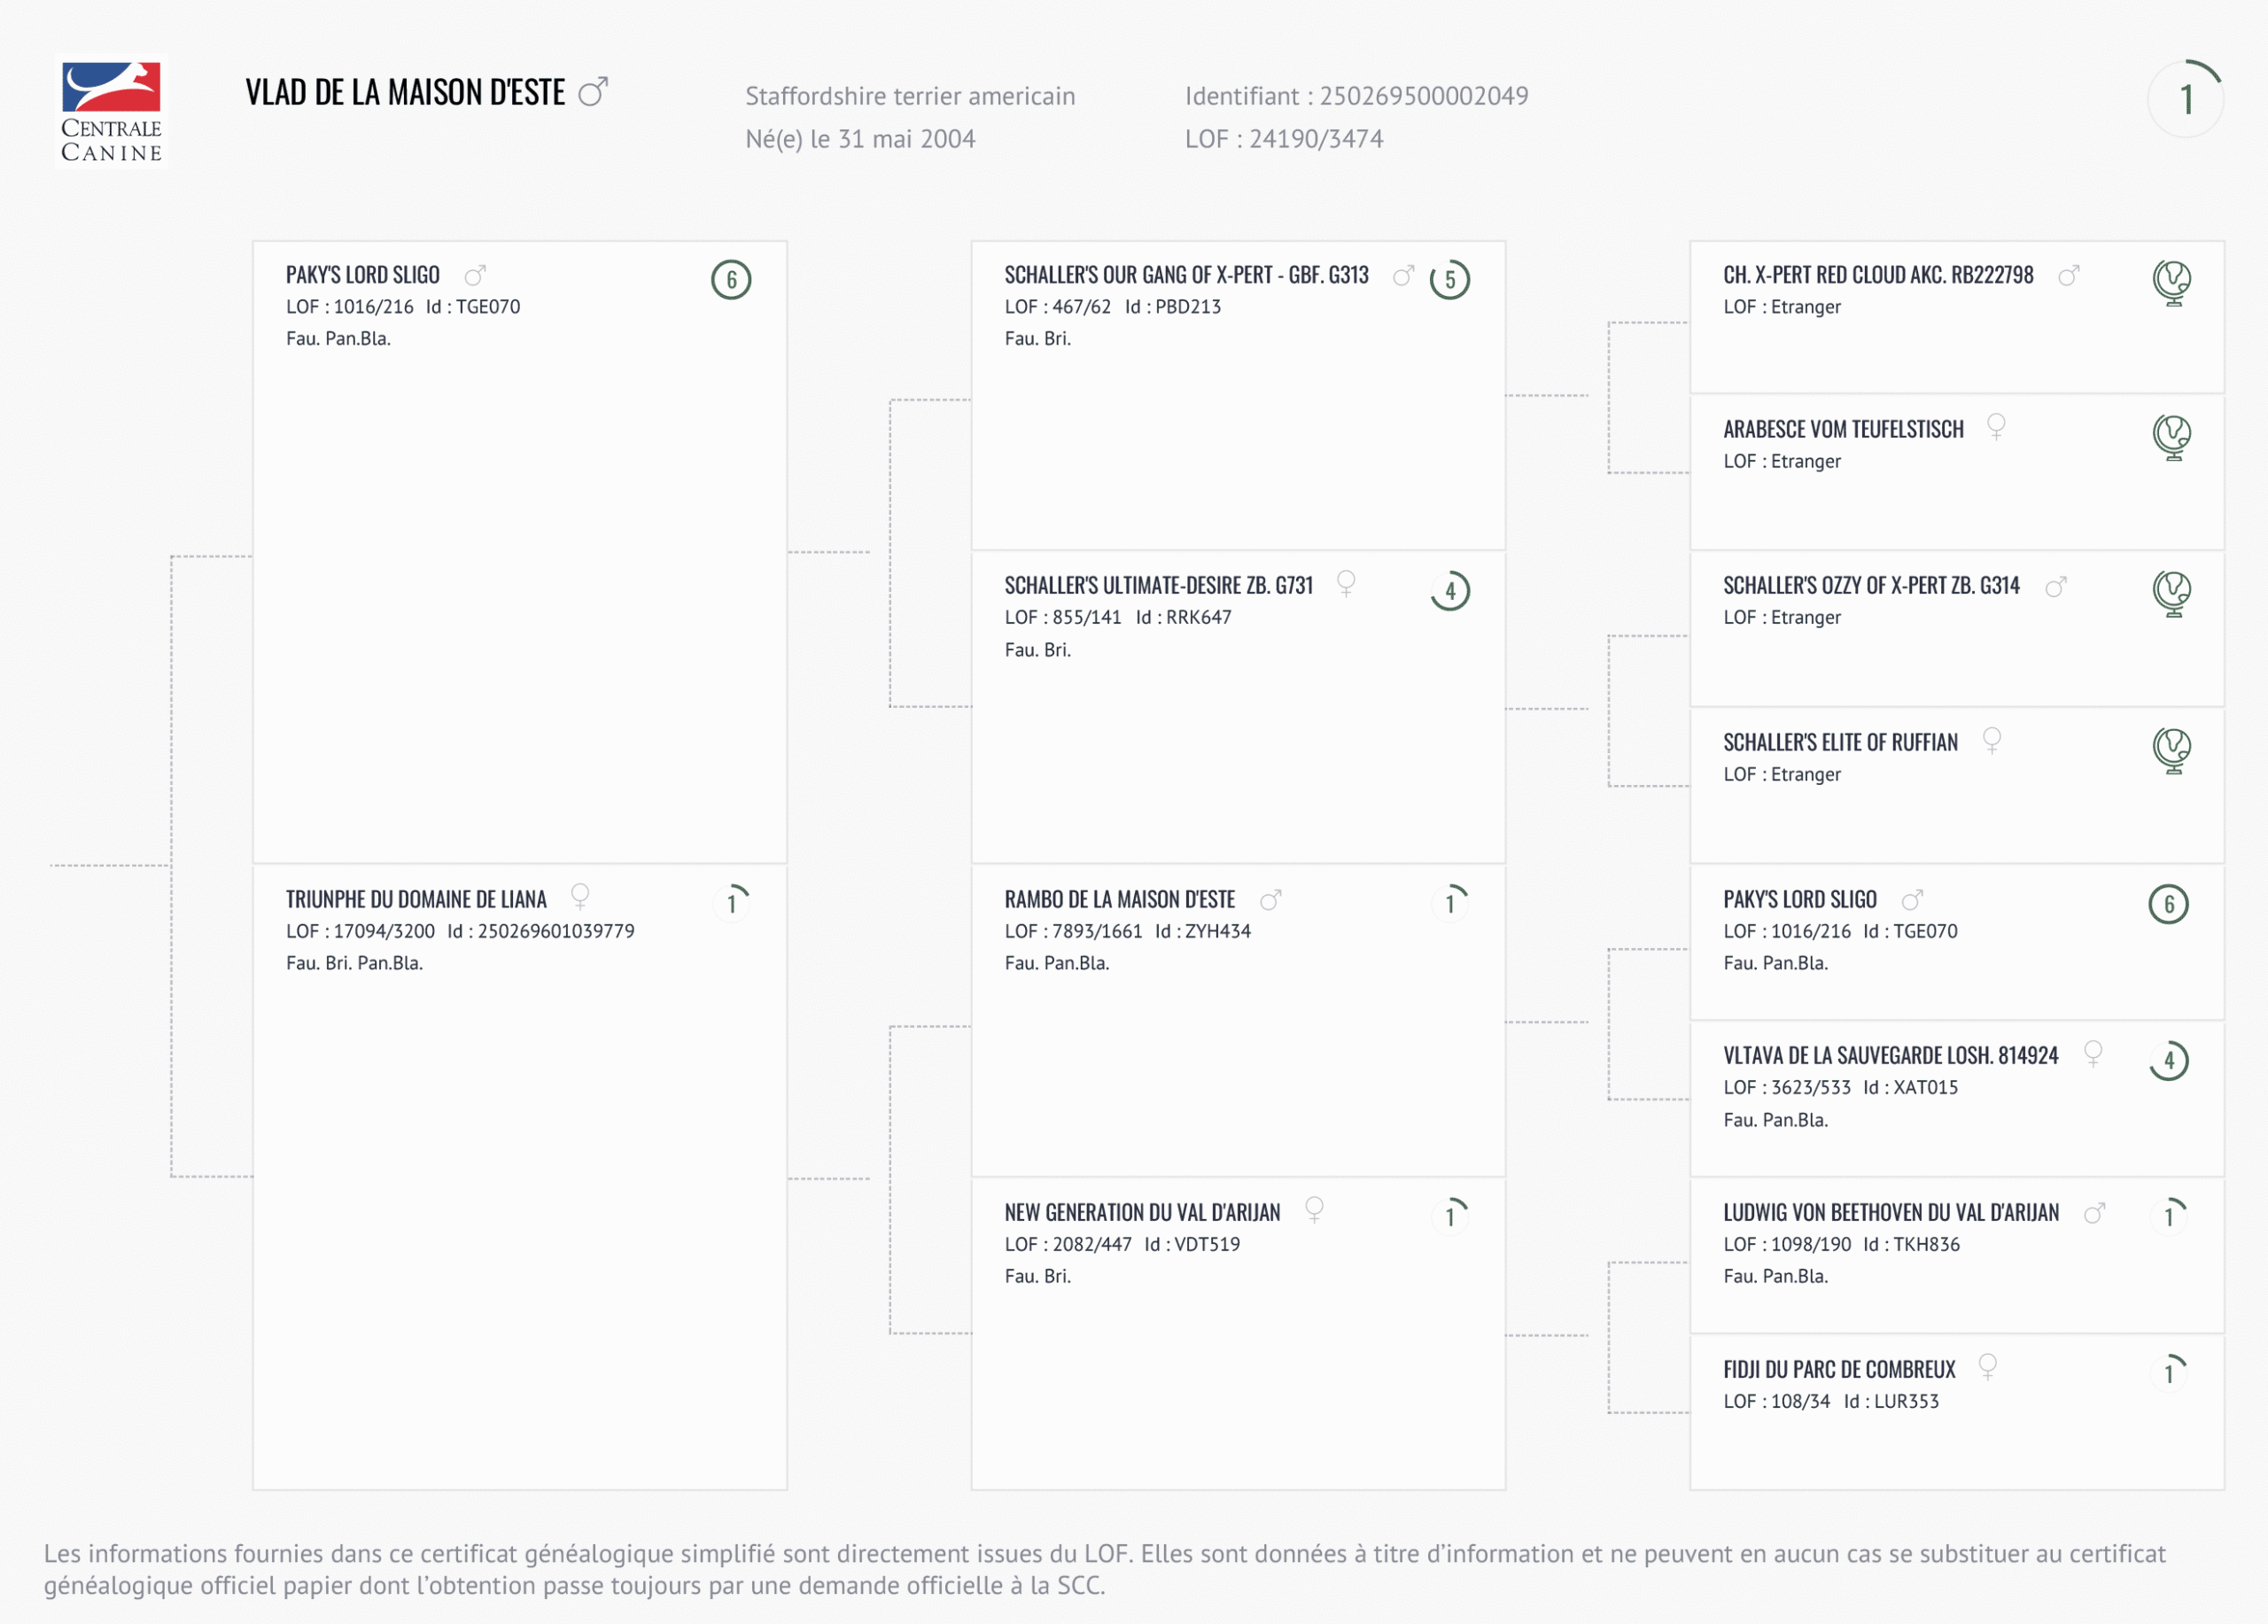Click the Identifiant number 250269500002049
This screenshot has height=1624, width=2268.
coord(1423,96)
